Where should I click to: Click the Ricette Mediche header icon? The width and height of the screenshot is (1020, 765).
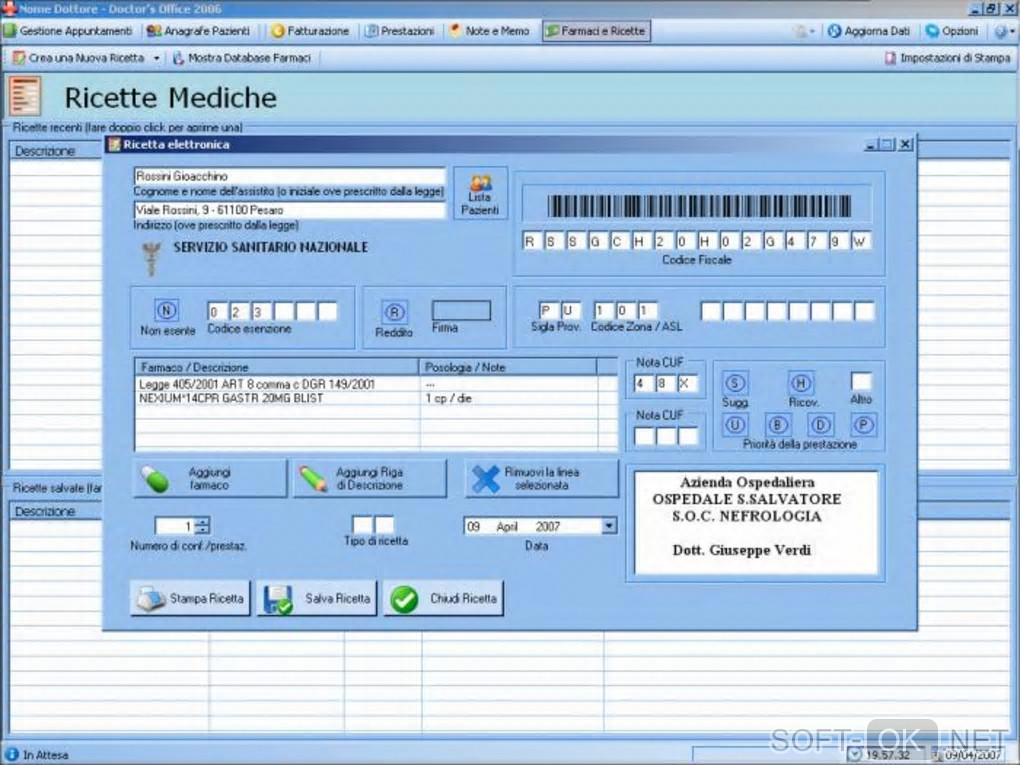pyautogui.click(x=25, y=96)
